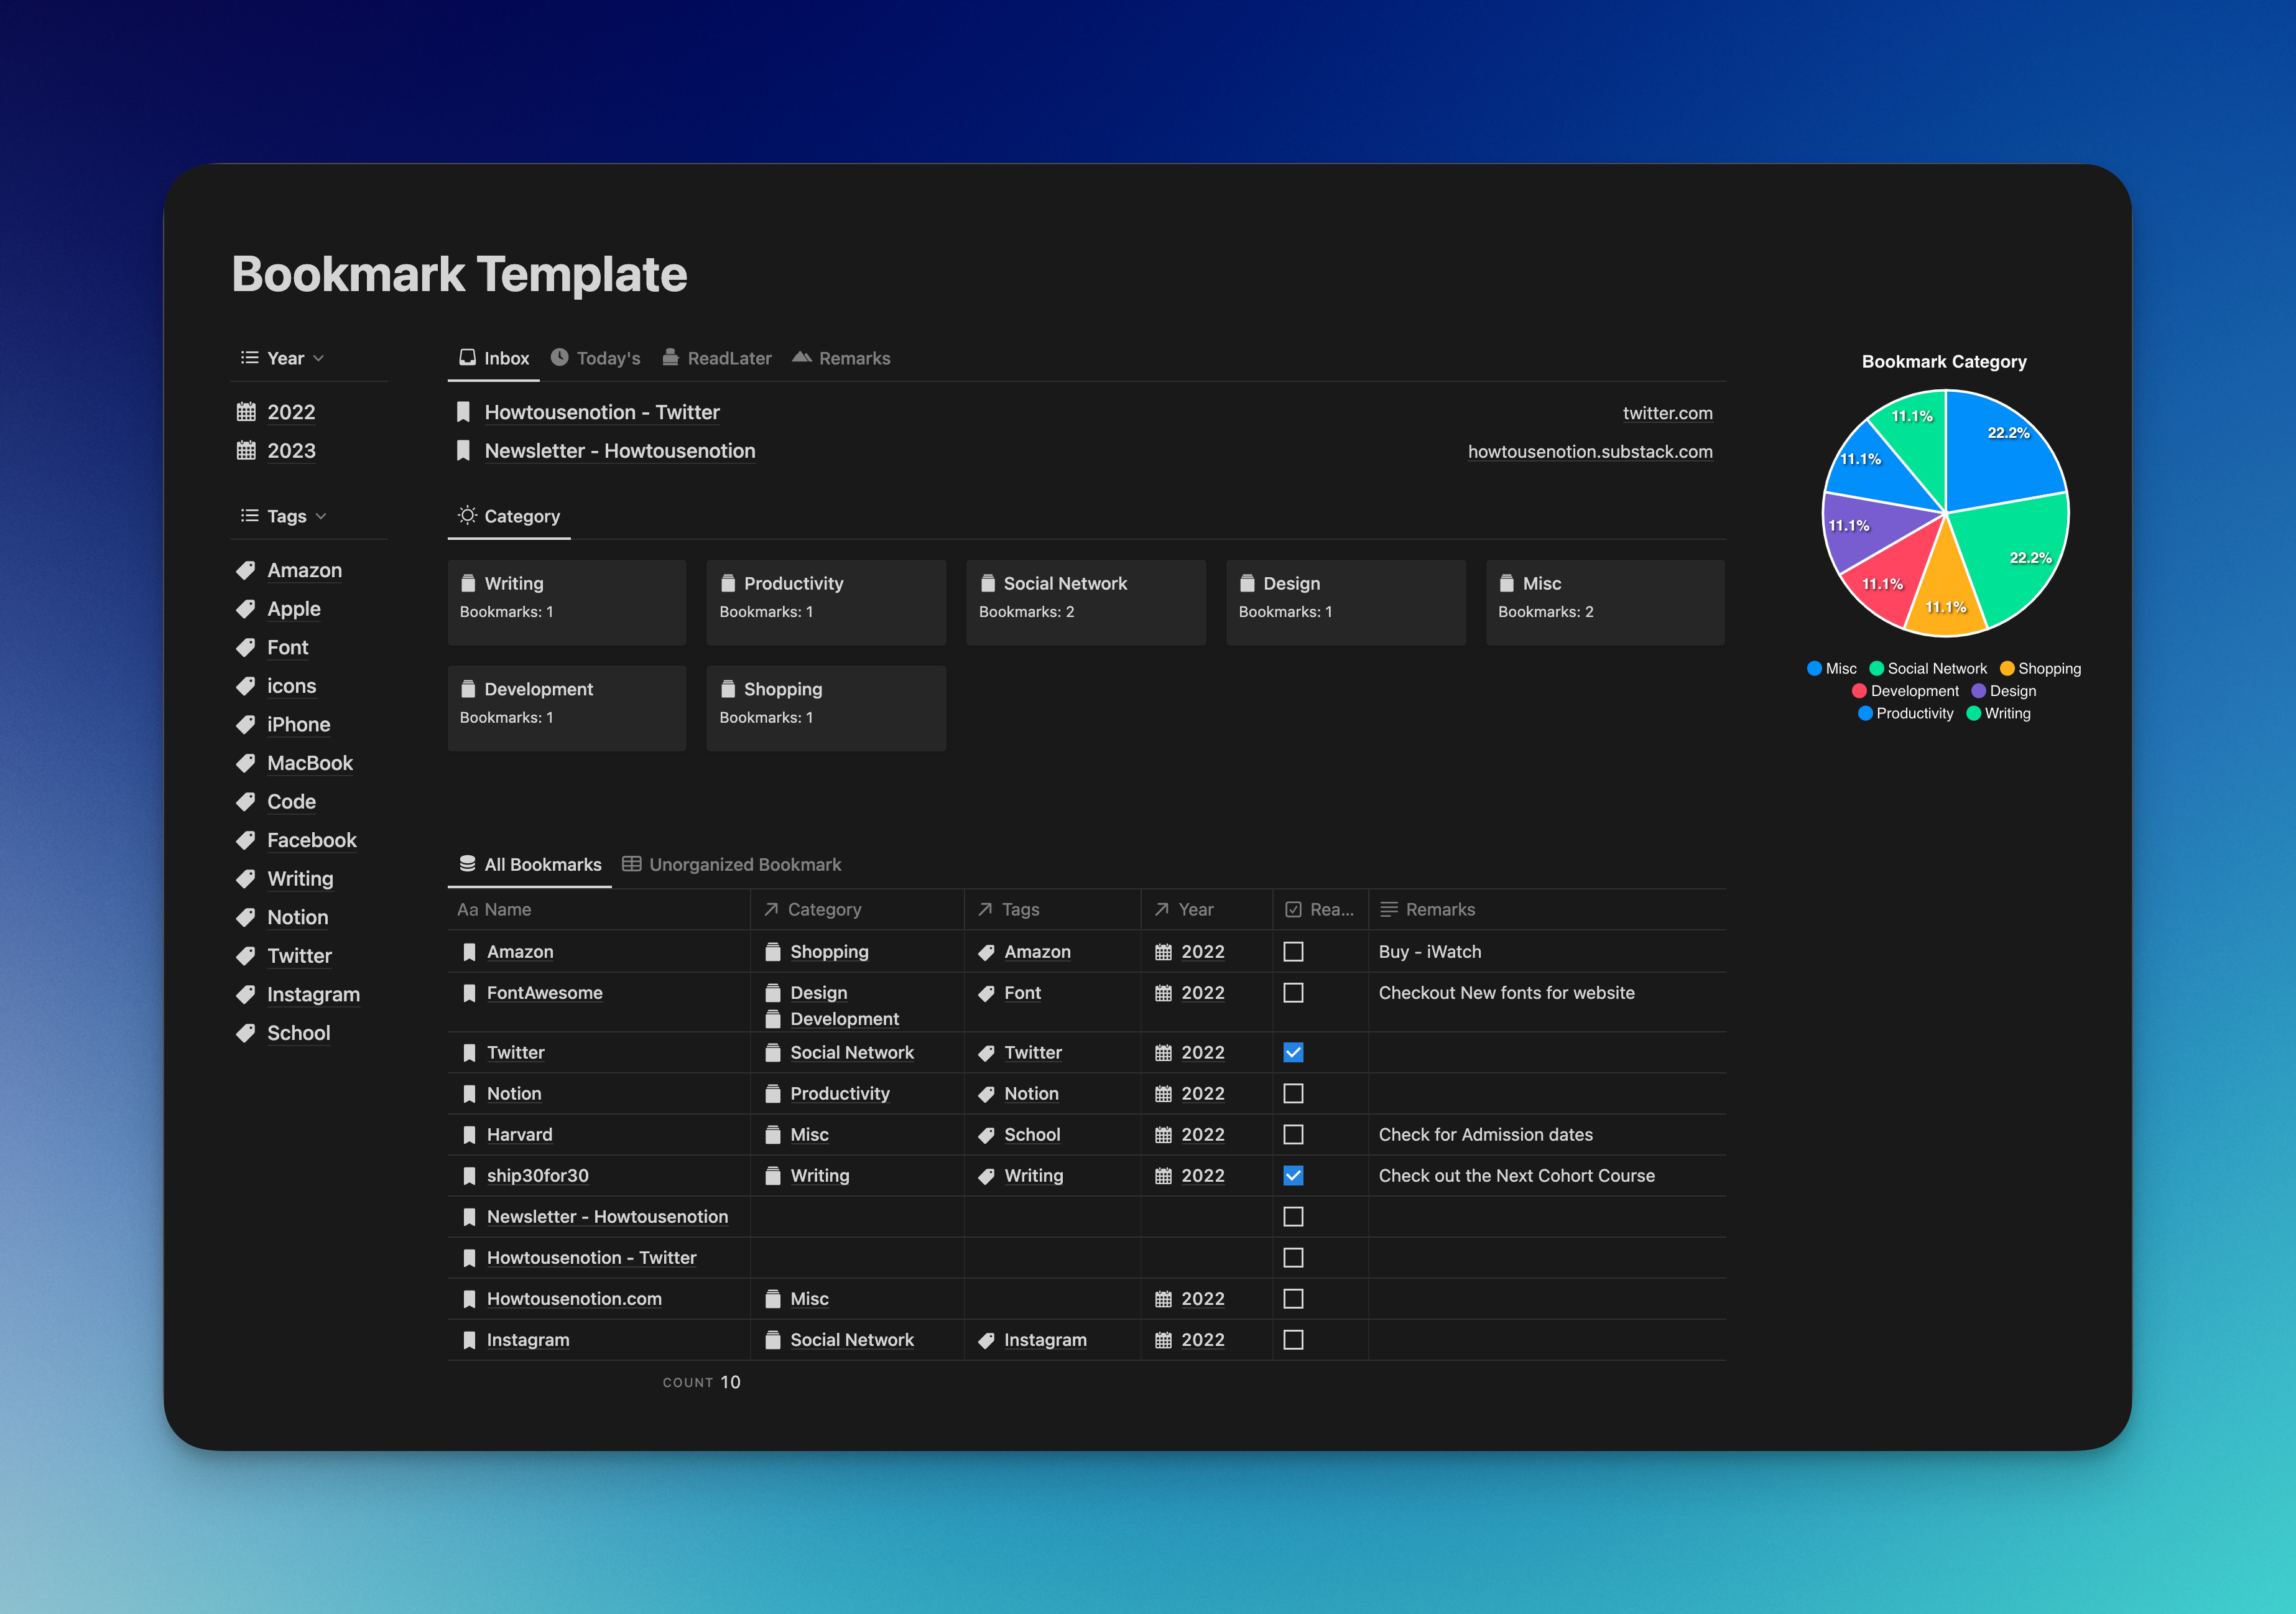Open the Social Network category card
Screen dimensions: 2296x1614
pyautogui.click(x=1085, y=602)
